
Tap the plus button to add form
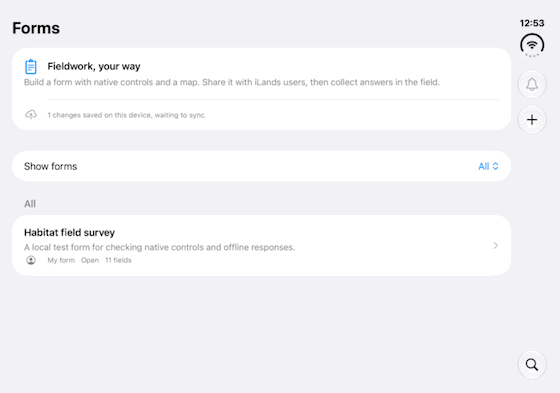coord(532,120)
